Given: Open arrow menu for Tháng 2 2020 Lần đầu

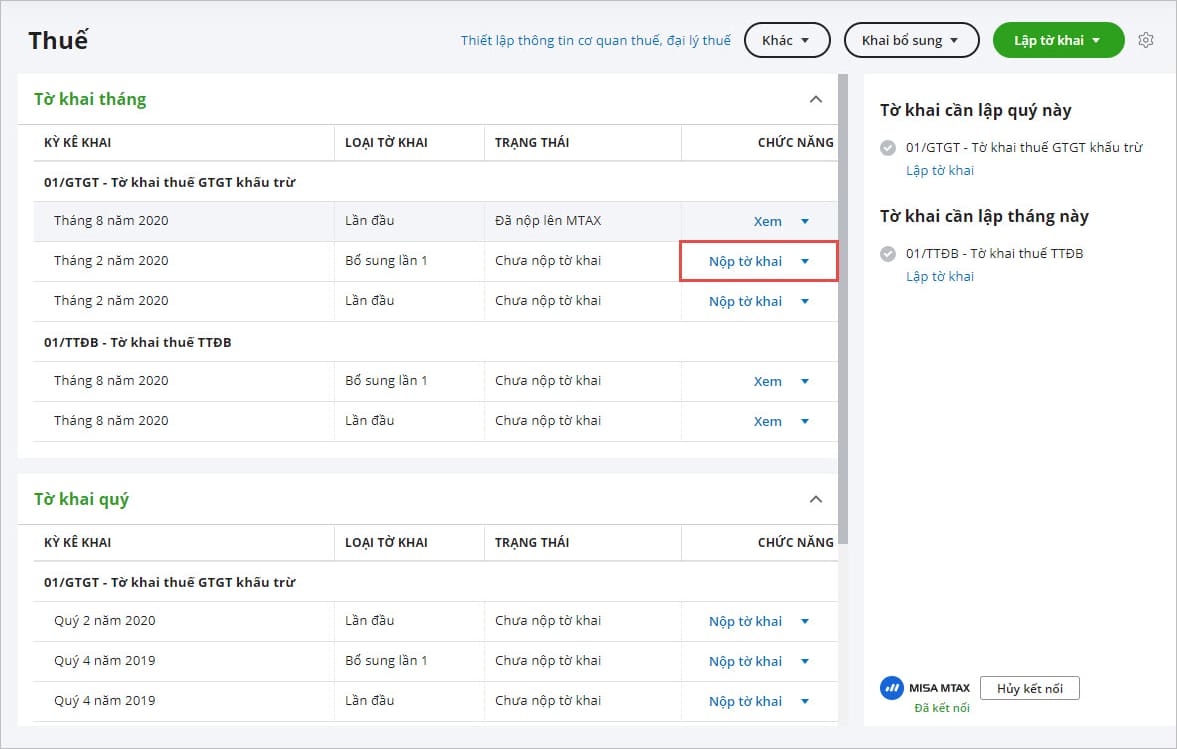Looking at the screenshot, I should 805,301.
